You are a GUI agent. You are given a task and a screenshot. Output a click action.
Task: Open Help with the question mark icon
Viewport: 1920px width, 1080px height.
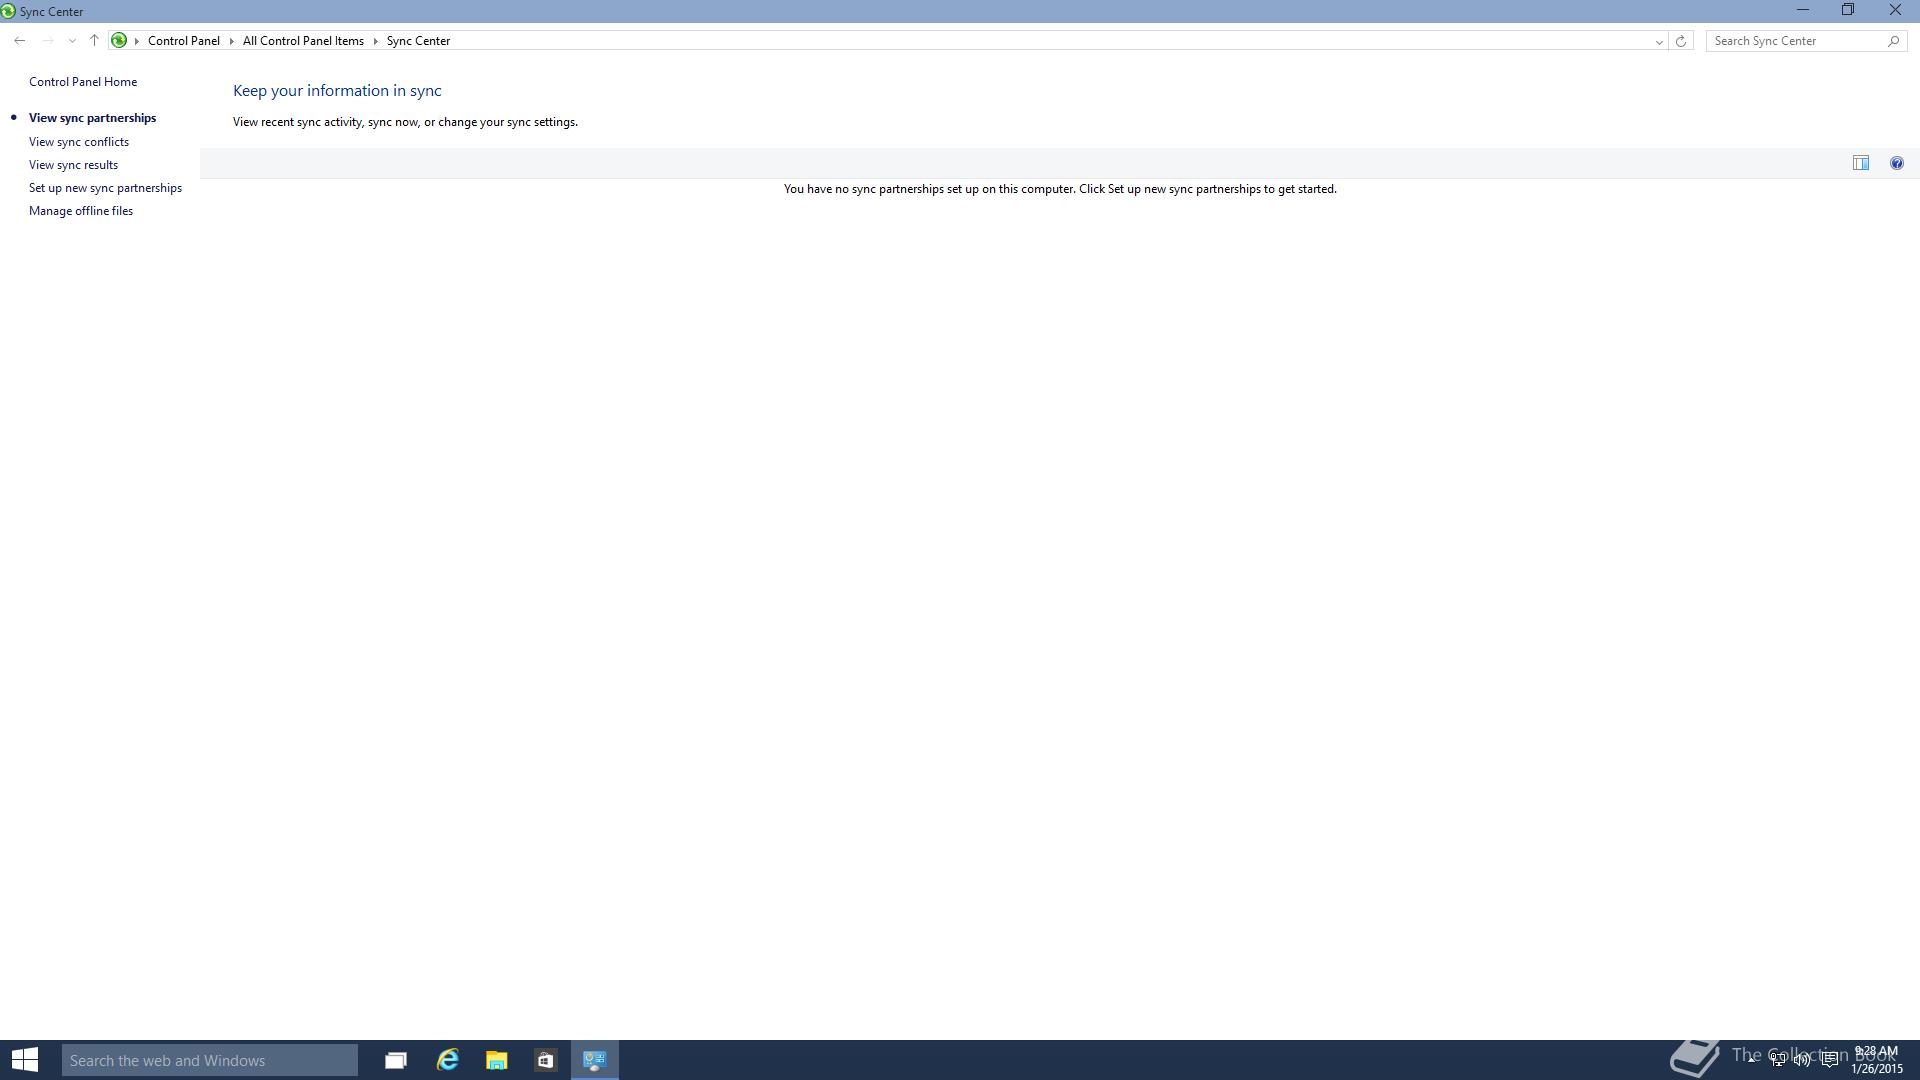point(1897,163)
